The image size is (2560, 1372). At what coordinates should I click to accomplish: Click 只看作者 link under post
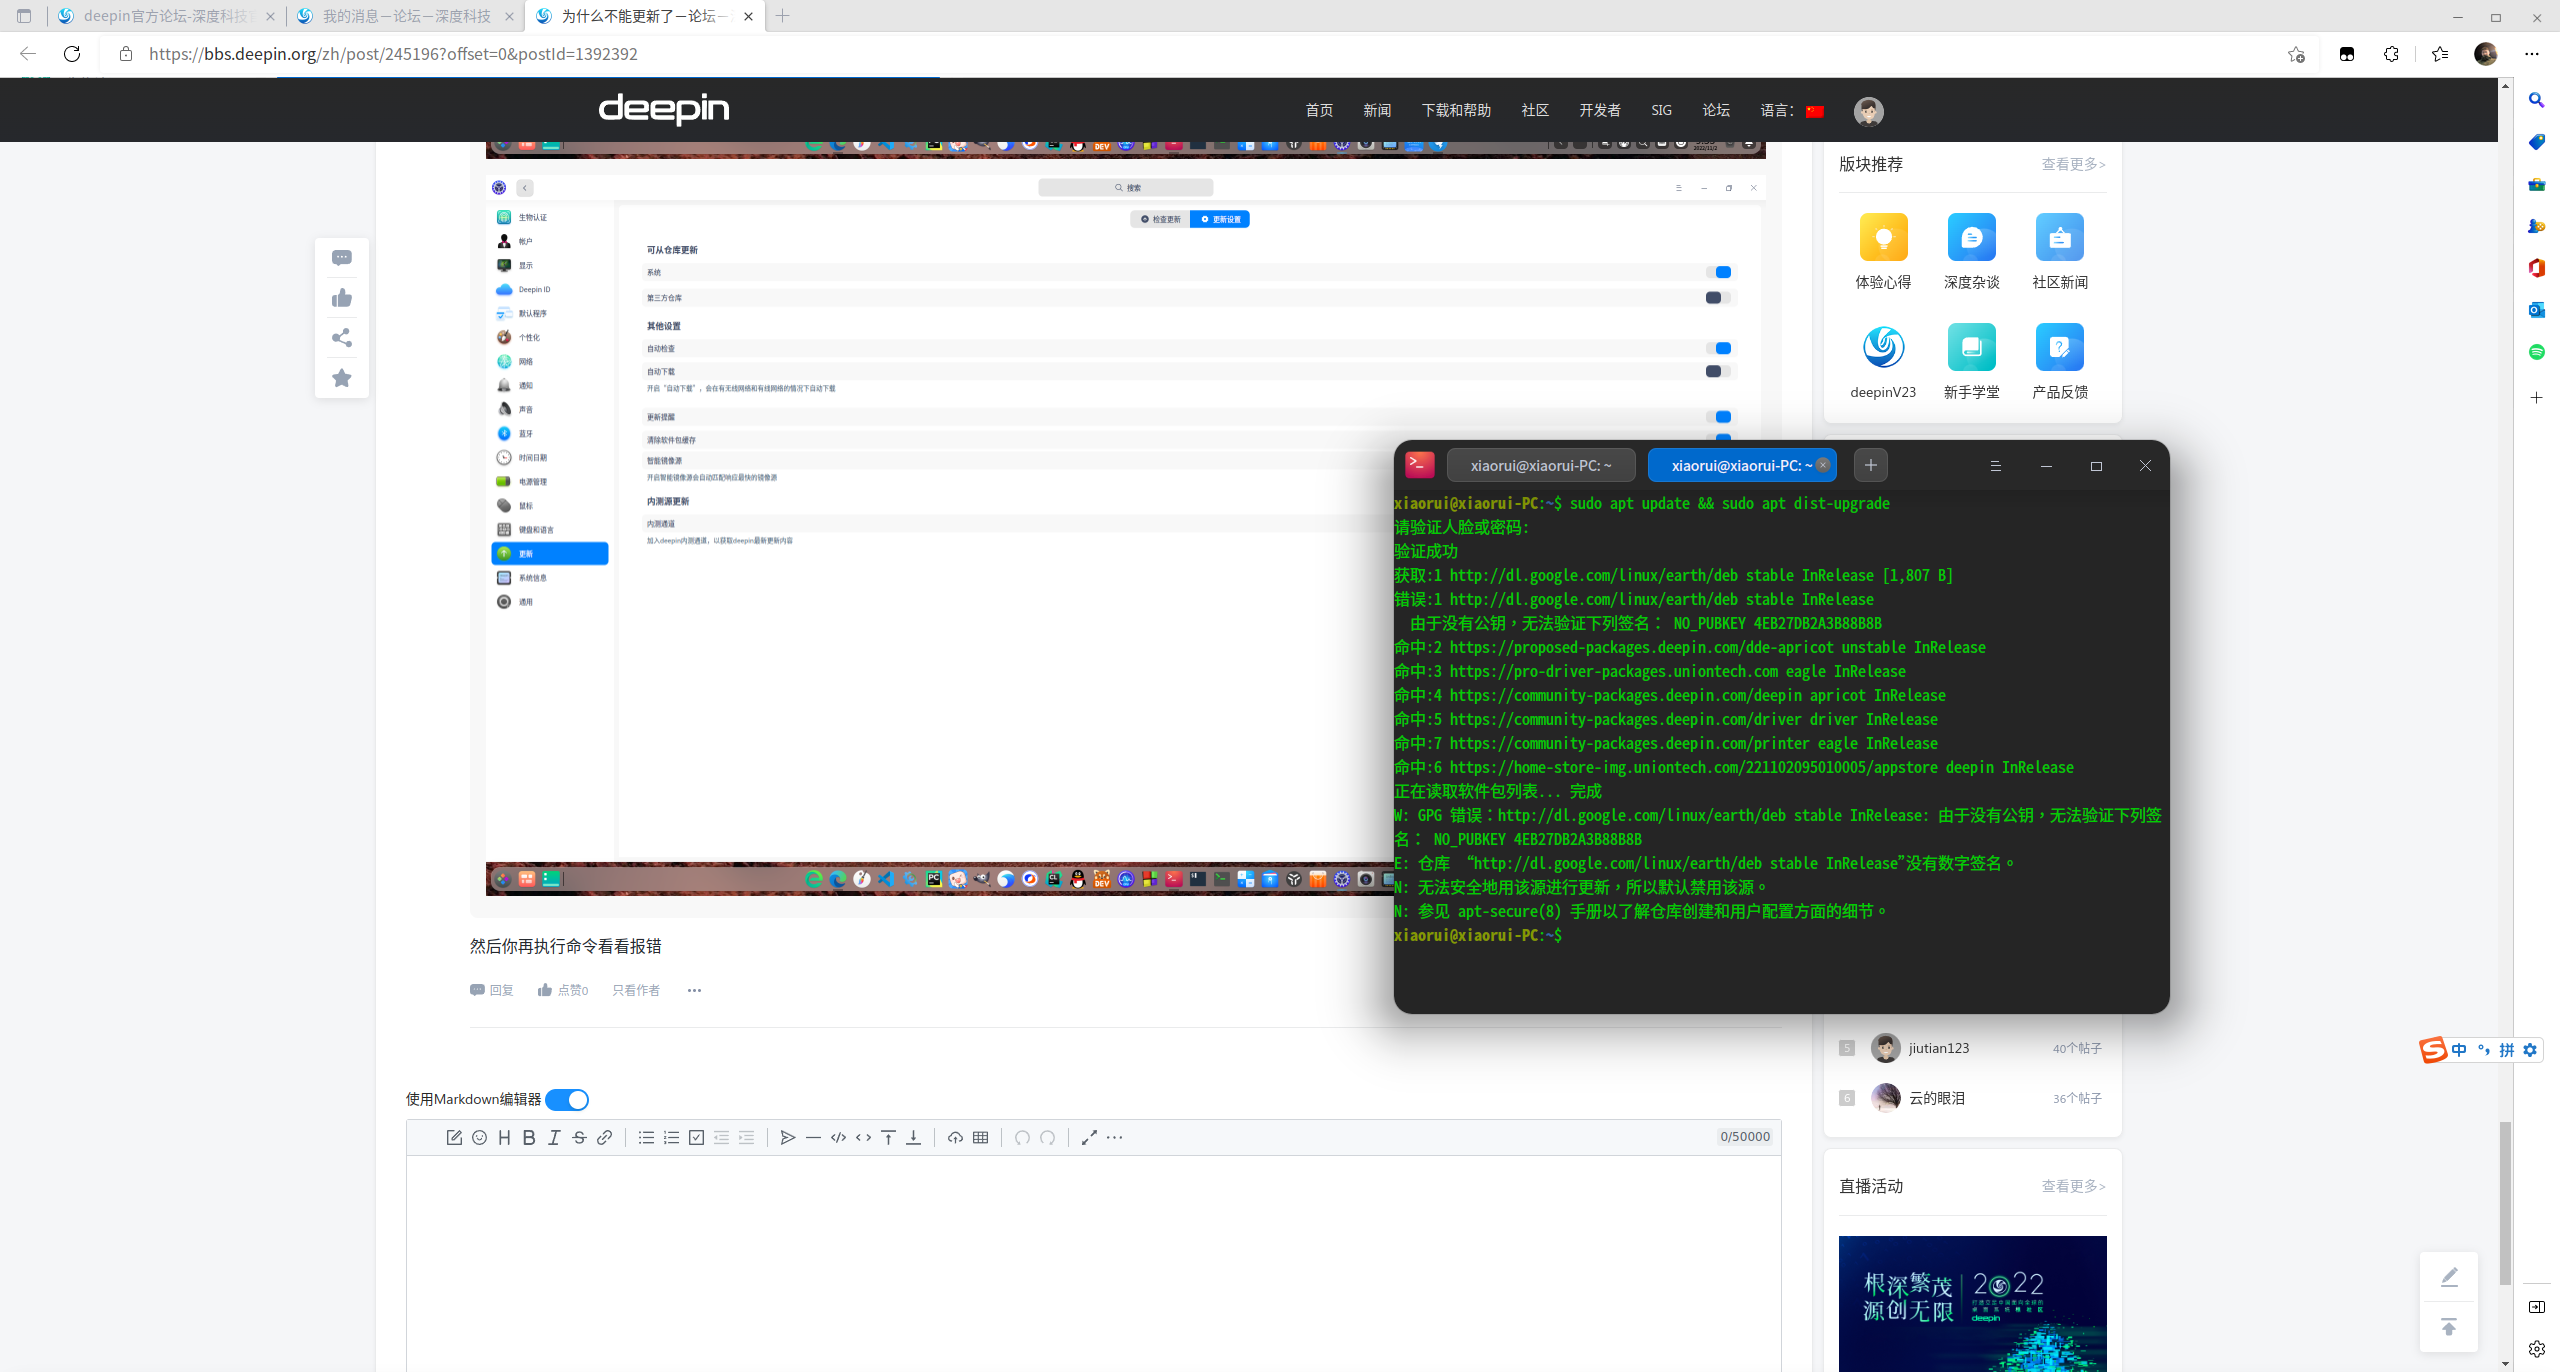[636, 990]
